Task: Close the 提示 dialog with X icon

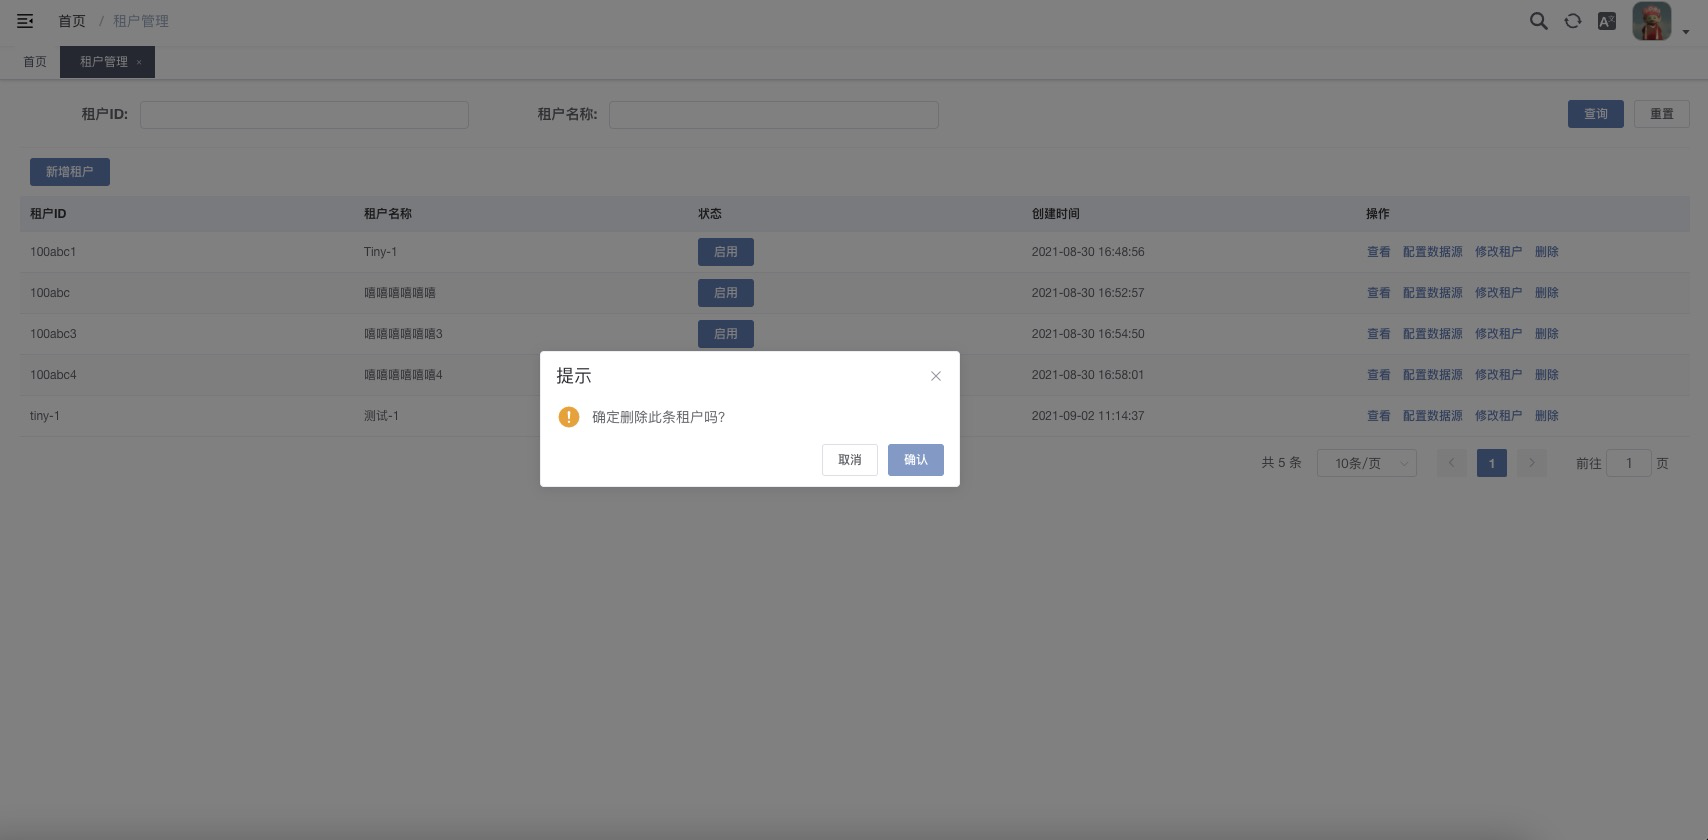Action: (936, 376)
